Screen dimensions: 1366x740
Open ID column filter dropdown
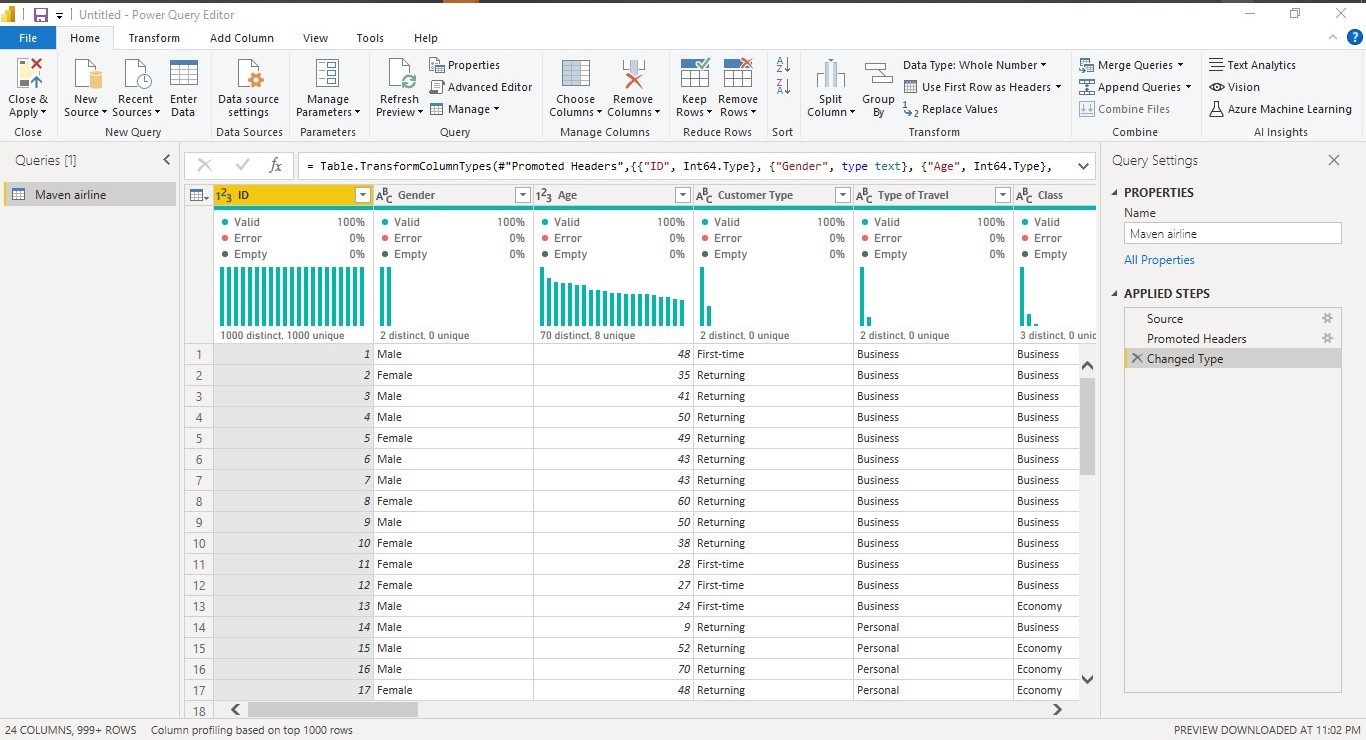[x=363, y=195]
